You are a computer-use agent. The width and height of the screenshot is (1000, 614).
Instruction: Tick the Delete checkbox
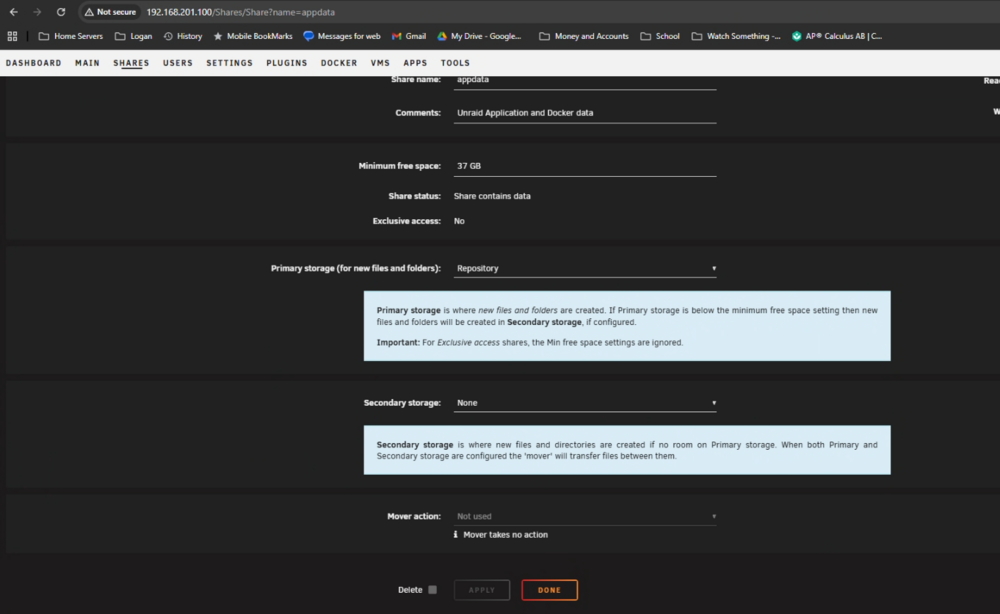click(x=432, y=590)
